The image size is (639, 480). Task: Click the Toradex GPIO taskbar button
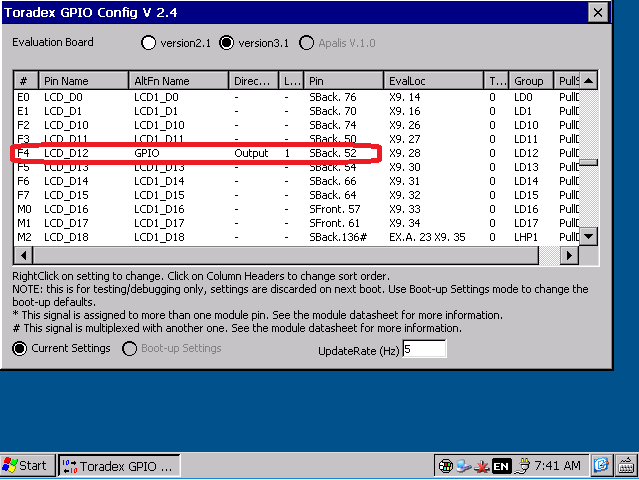[119, 465]
